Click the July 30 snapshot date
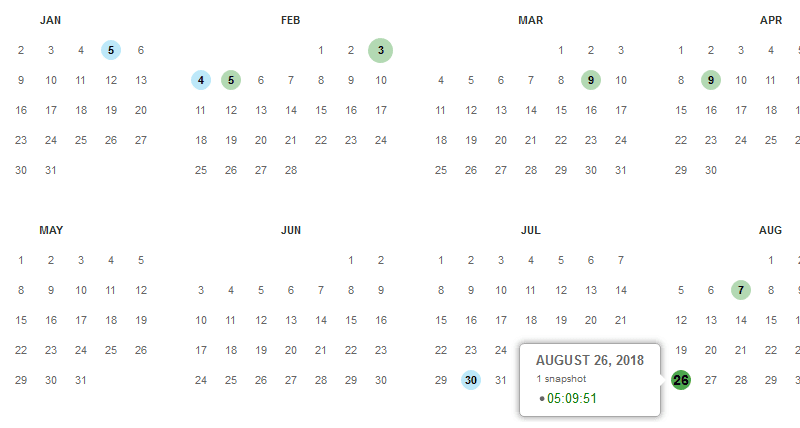Viewport: 800px width, 428px height. click(x=471, y=380)
